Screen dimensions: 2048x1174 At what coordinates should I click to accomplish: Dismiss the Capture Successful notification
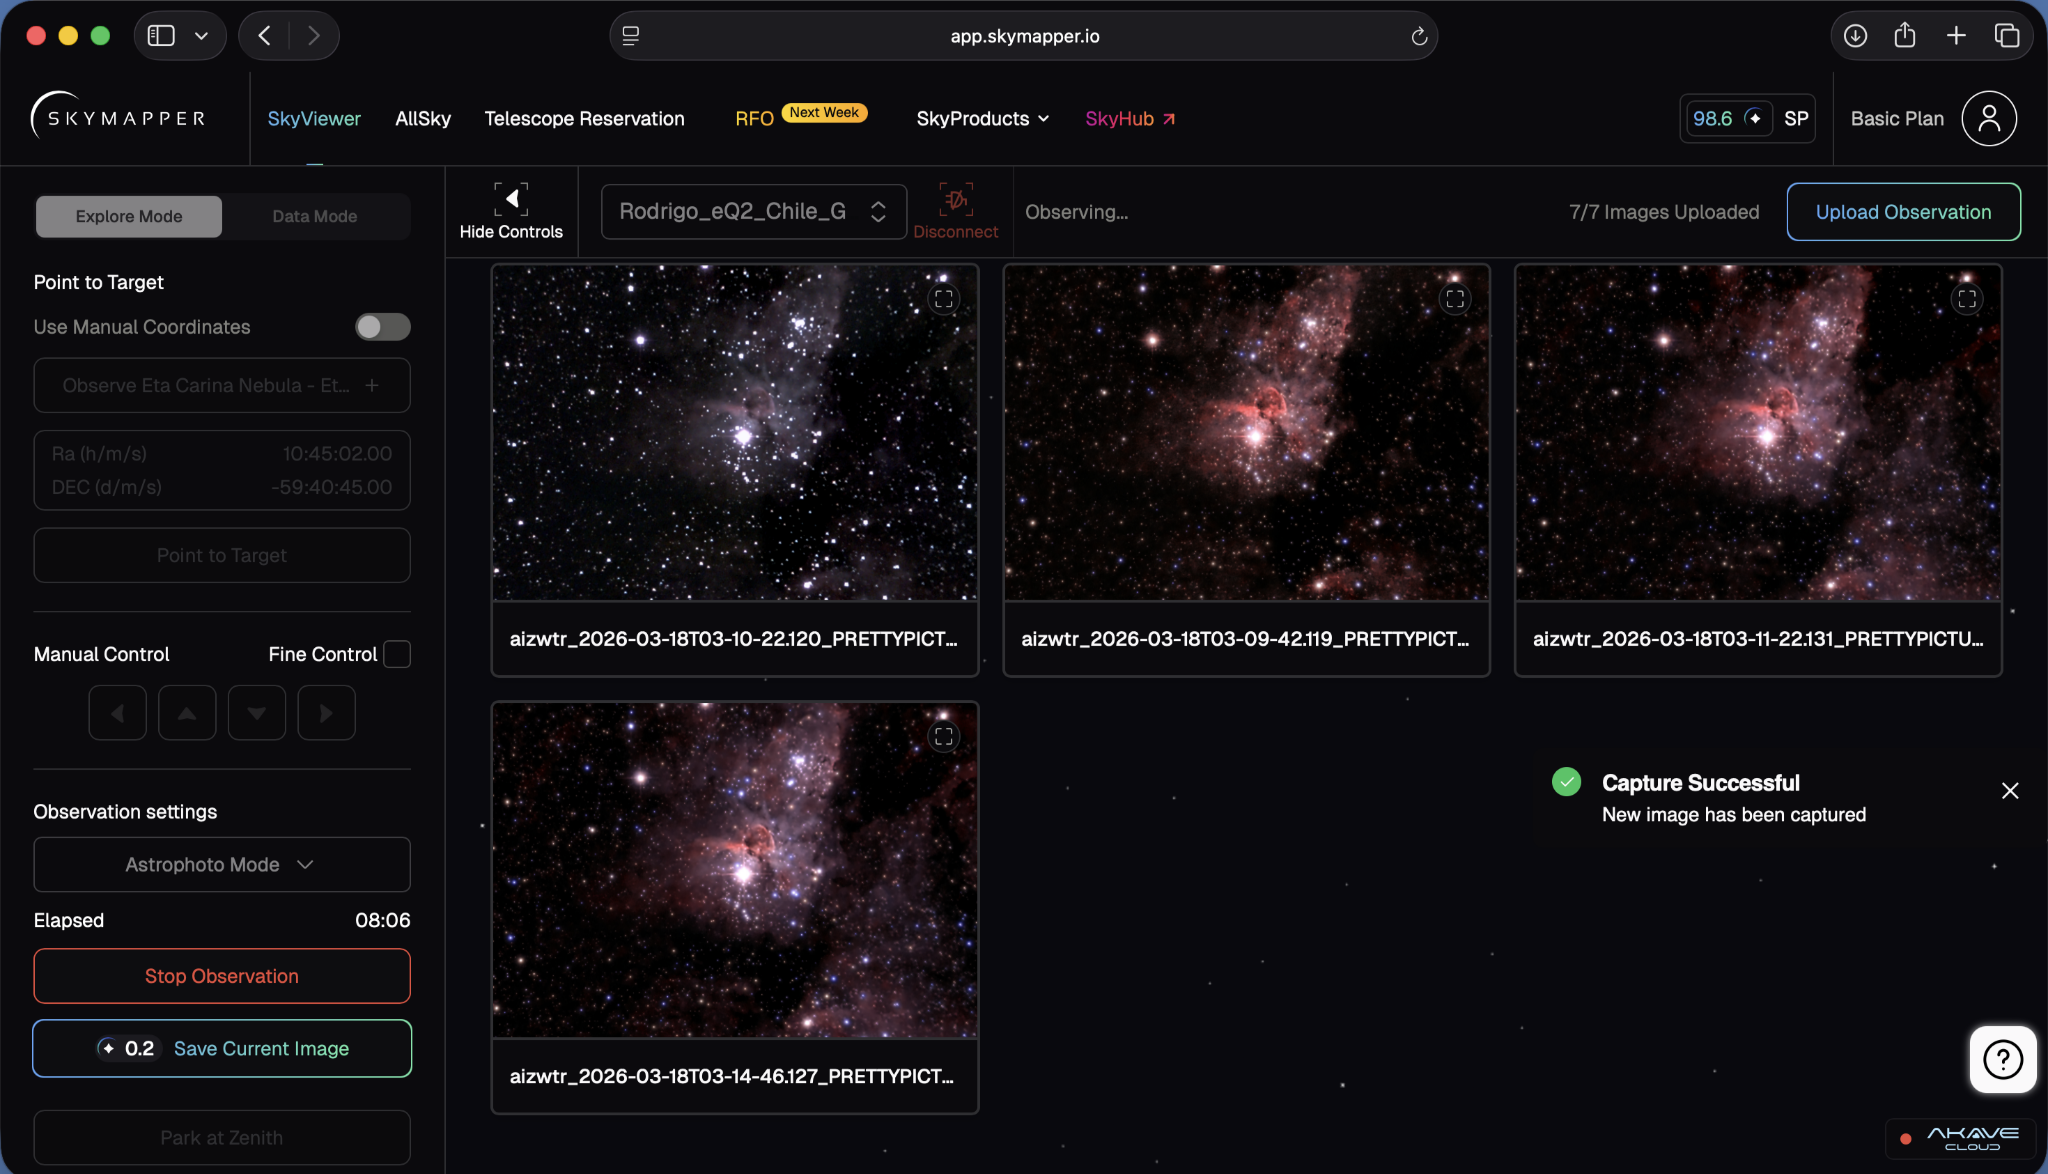[x=2010, y=791]
